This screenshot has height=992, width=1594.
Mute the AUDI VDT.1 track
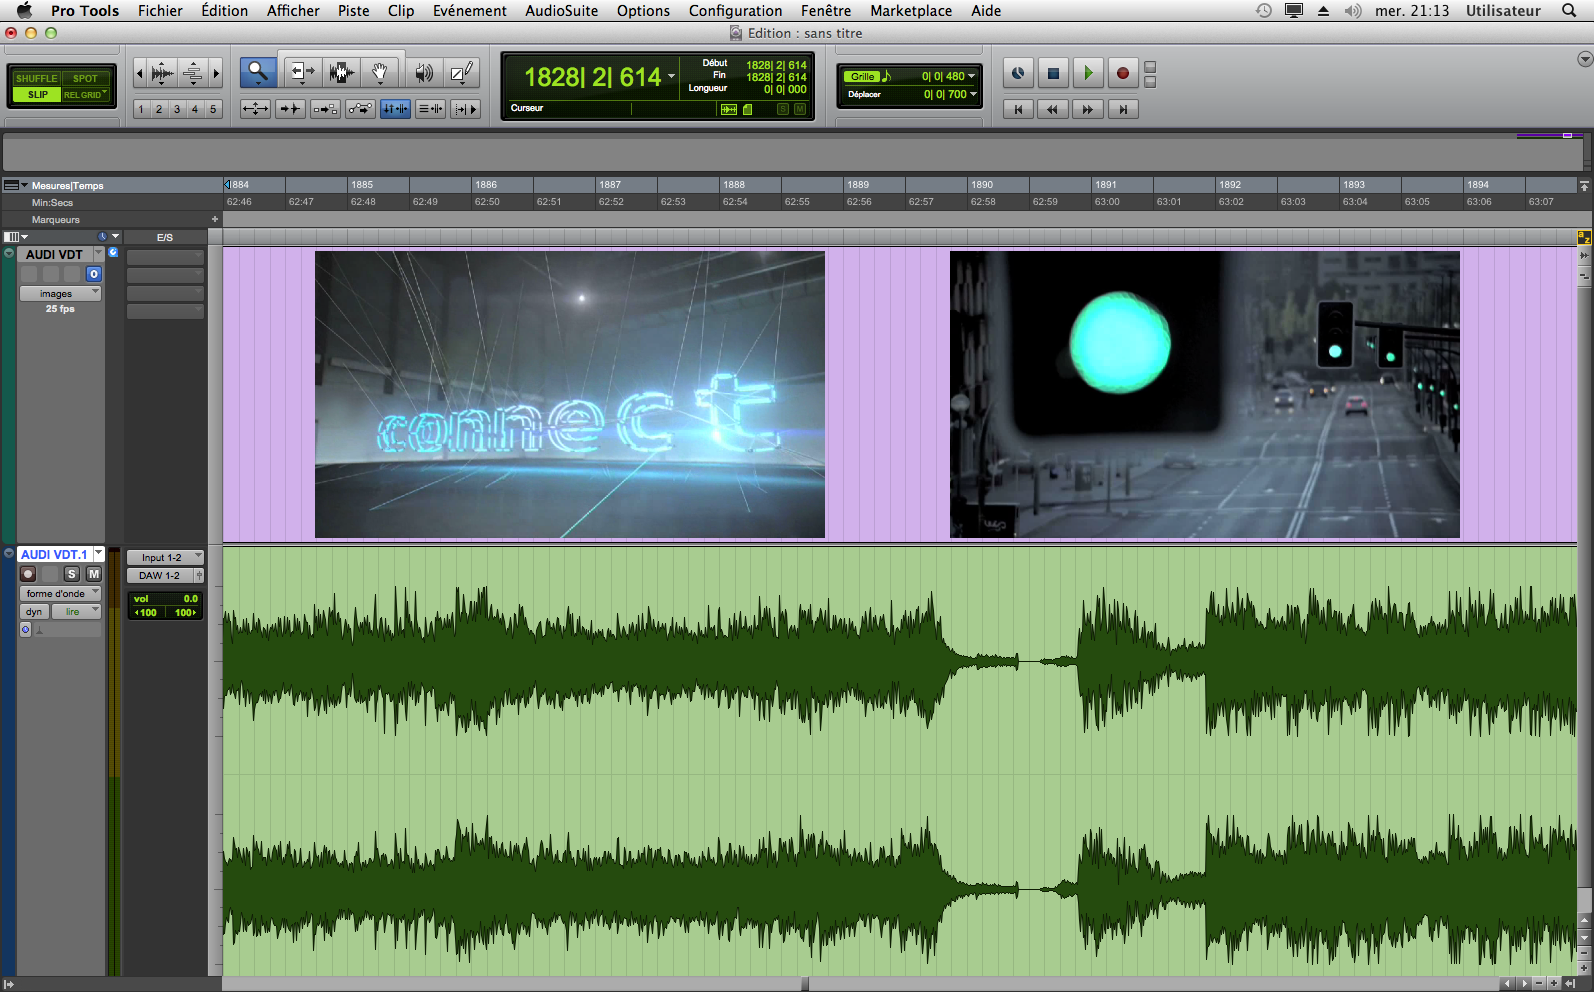[93, 574]
